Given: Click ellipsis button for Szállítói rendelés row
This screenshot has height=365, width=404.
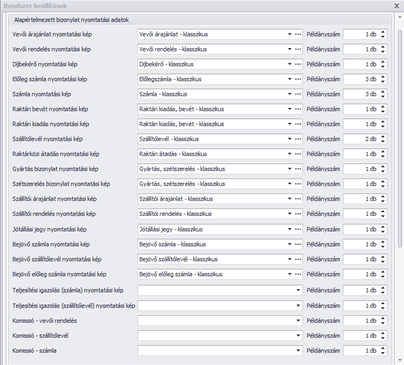Looking at the screenshot, I should 298,214.
